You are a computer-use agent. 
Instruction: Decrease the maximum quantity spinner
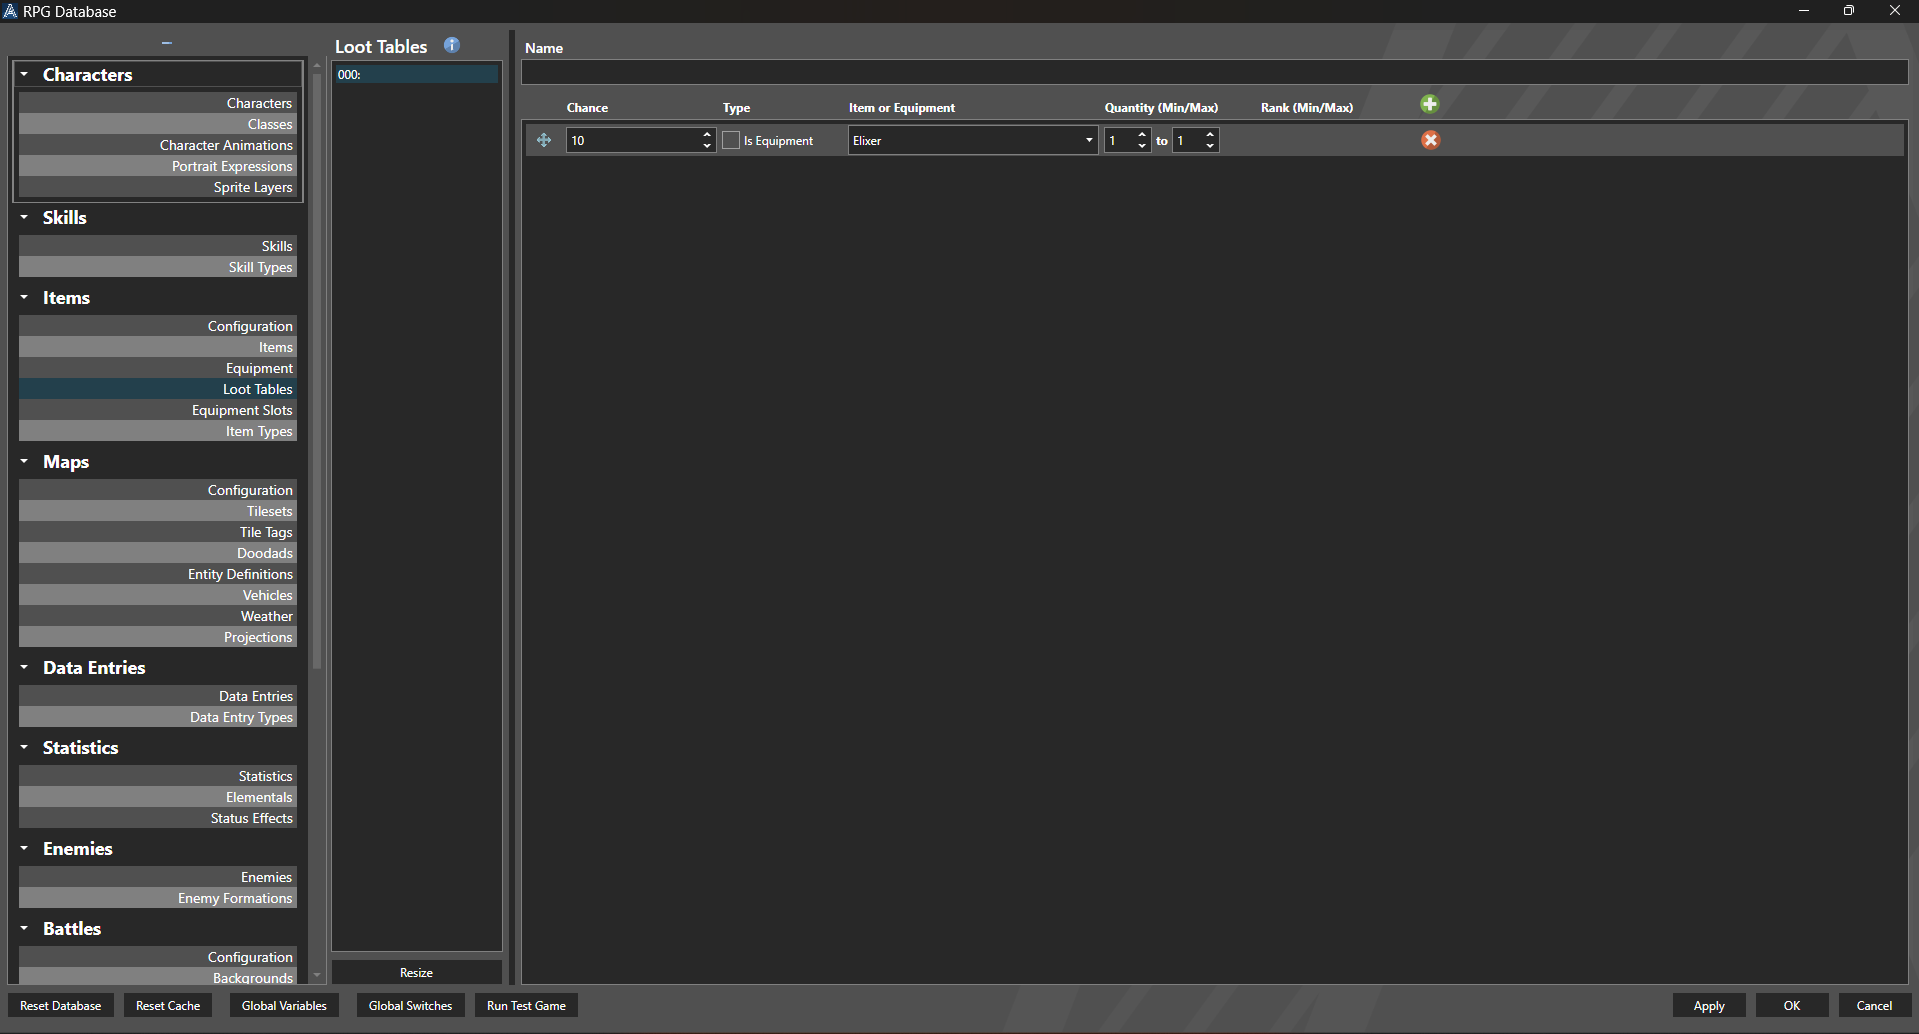(x=1210, y=146)
